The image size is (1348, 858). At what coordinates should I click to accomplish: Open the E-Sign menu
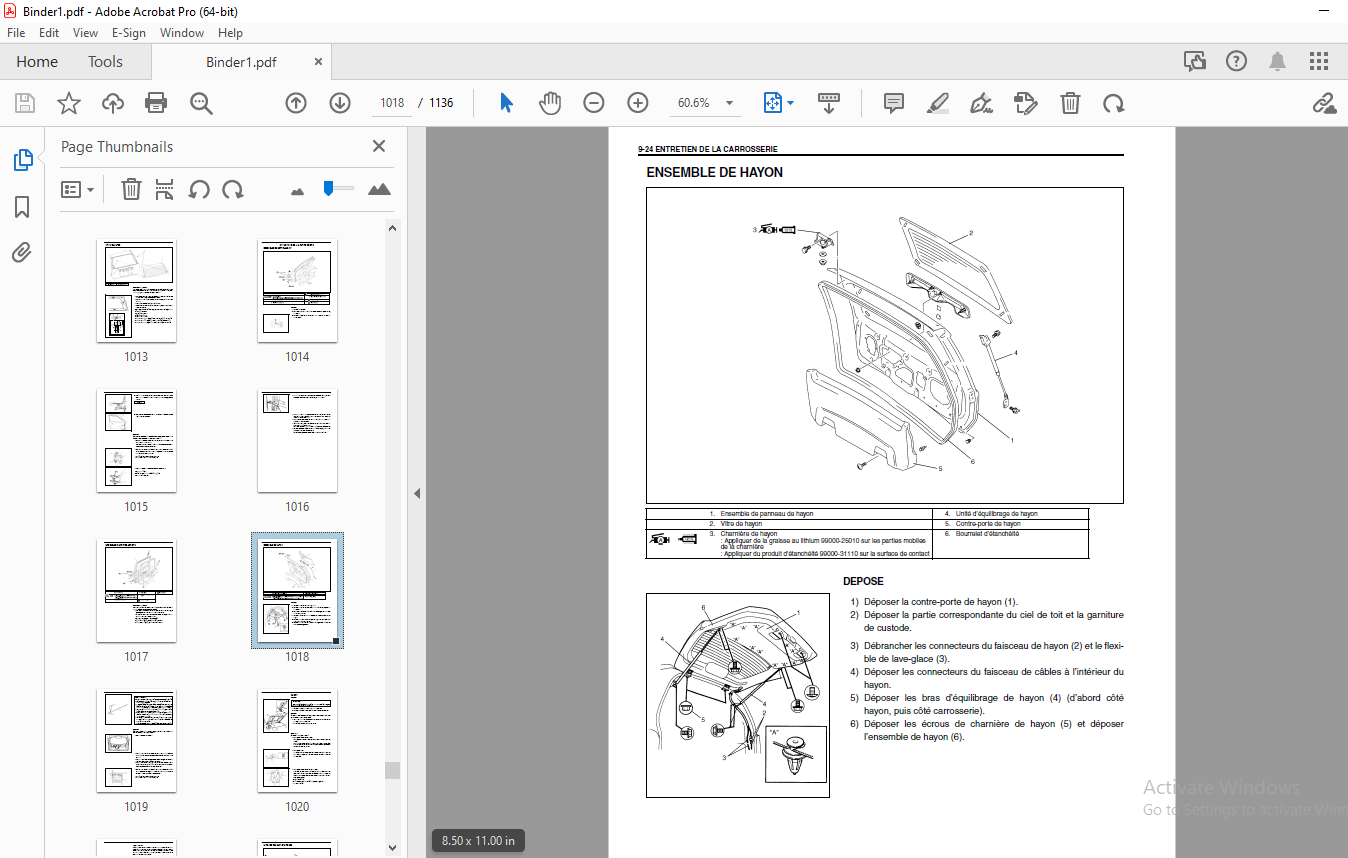[128, 32]
